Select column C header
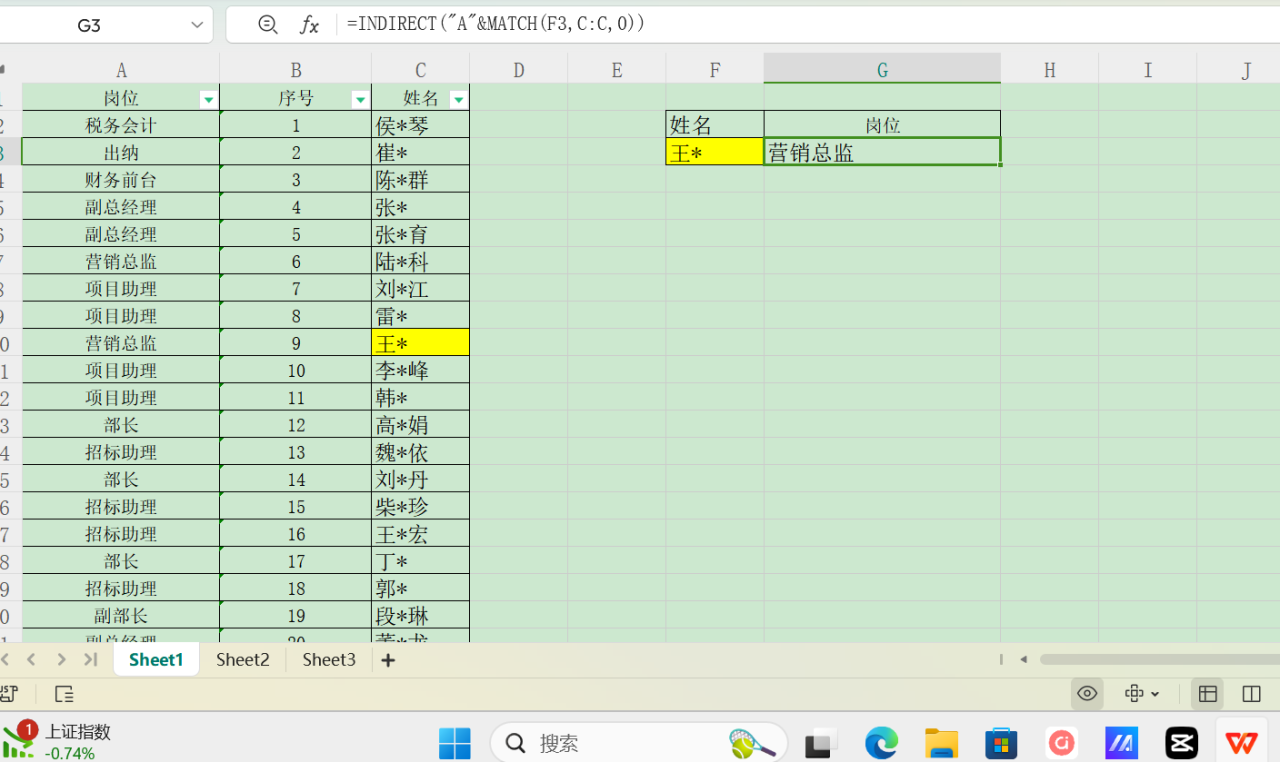The height and width of the screenshot is (762, 1280). (420, 70)
